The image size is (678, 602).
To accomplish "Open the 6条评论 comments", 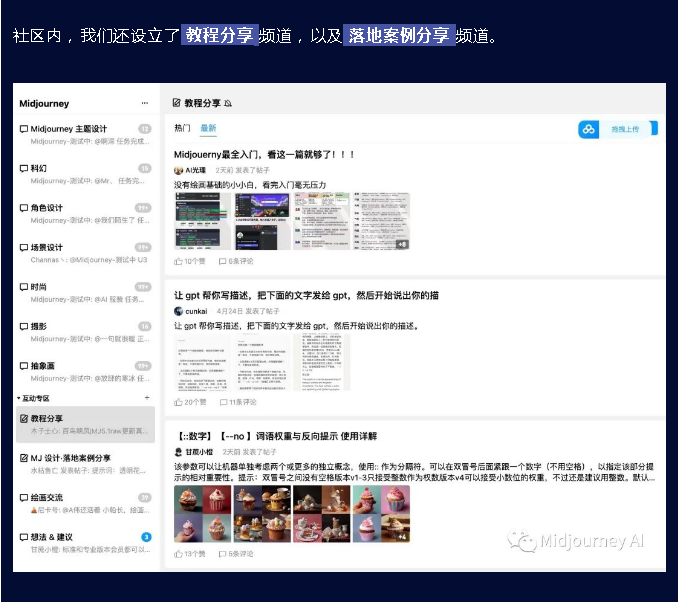I will pos(236,261).
